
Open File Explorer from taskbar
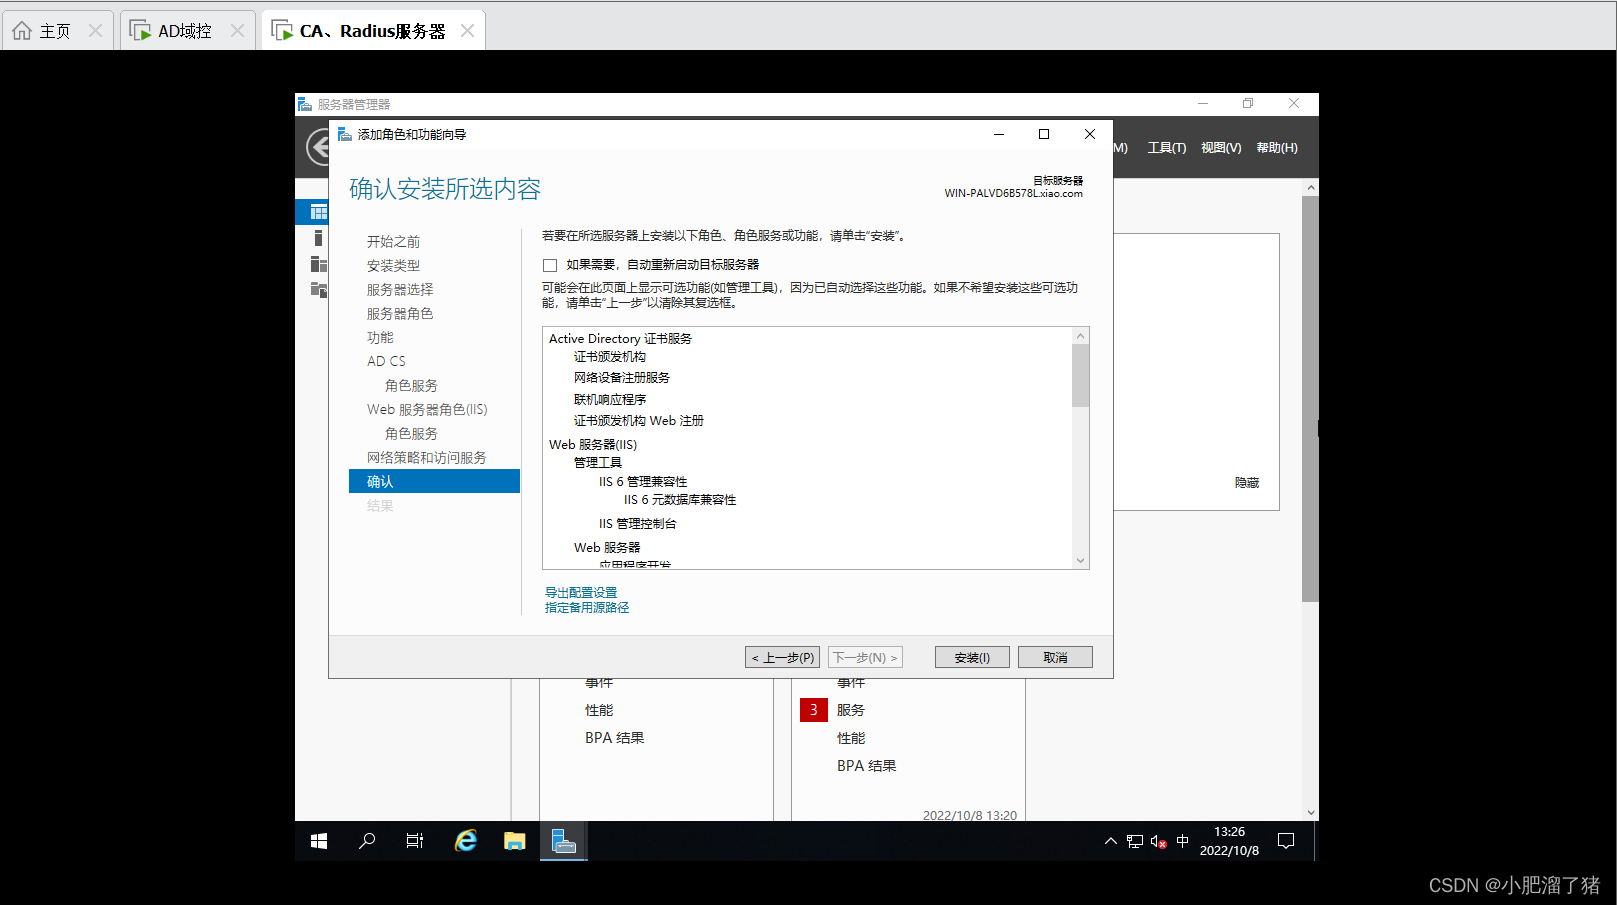(515, 842)
